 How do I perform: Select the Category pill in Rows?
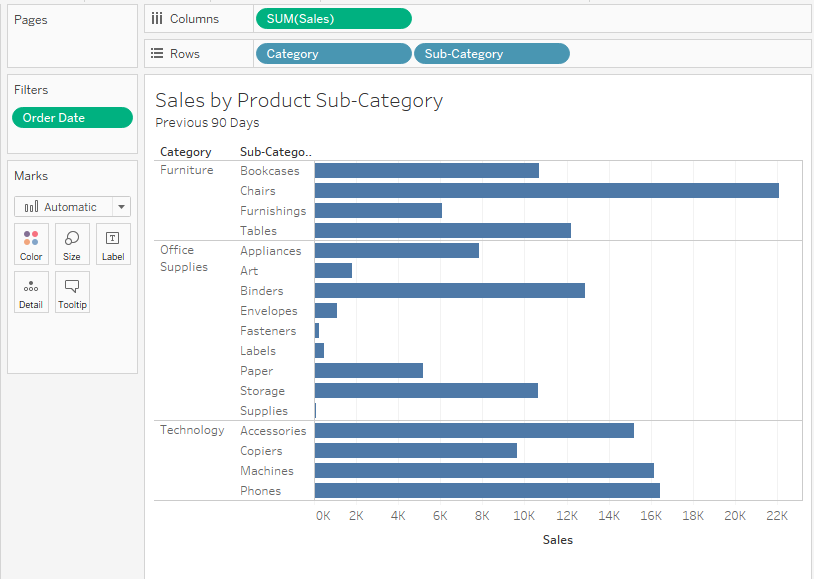[332, 54]
